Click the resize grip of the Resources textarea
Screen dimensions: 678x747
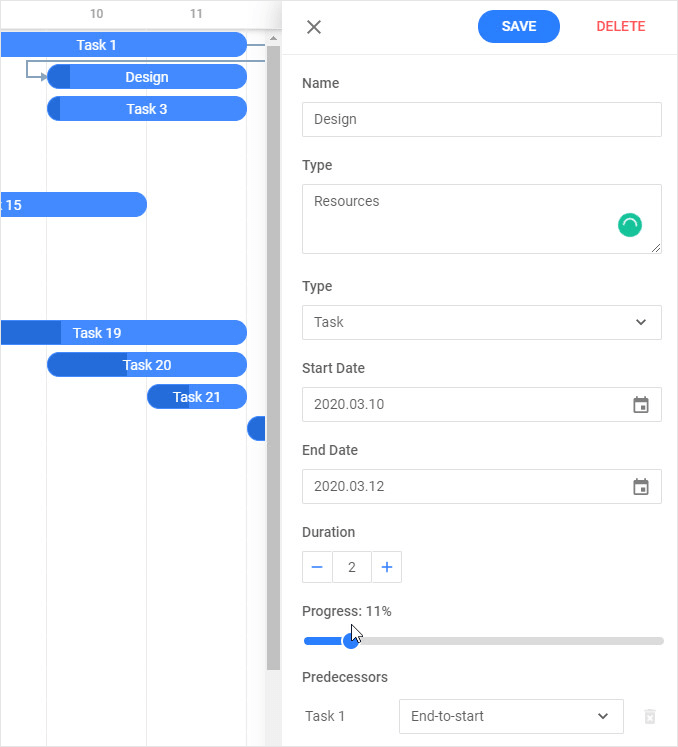click(x=656, y=248)
